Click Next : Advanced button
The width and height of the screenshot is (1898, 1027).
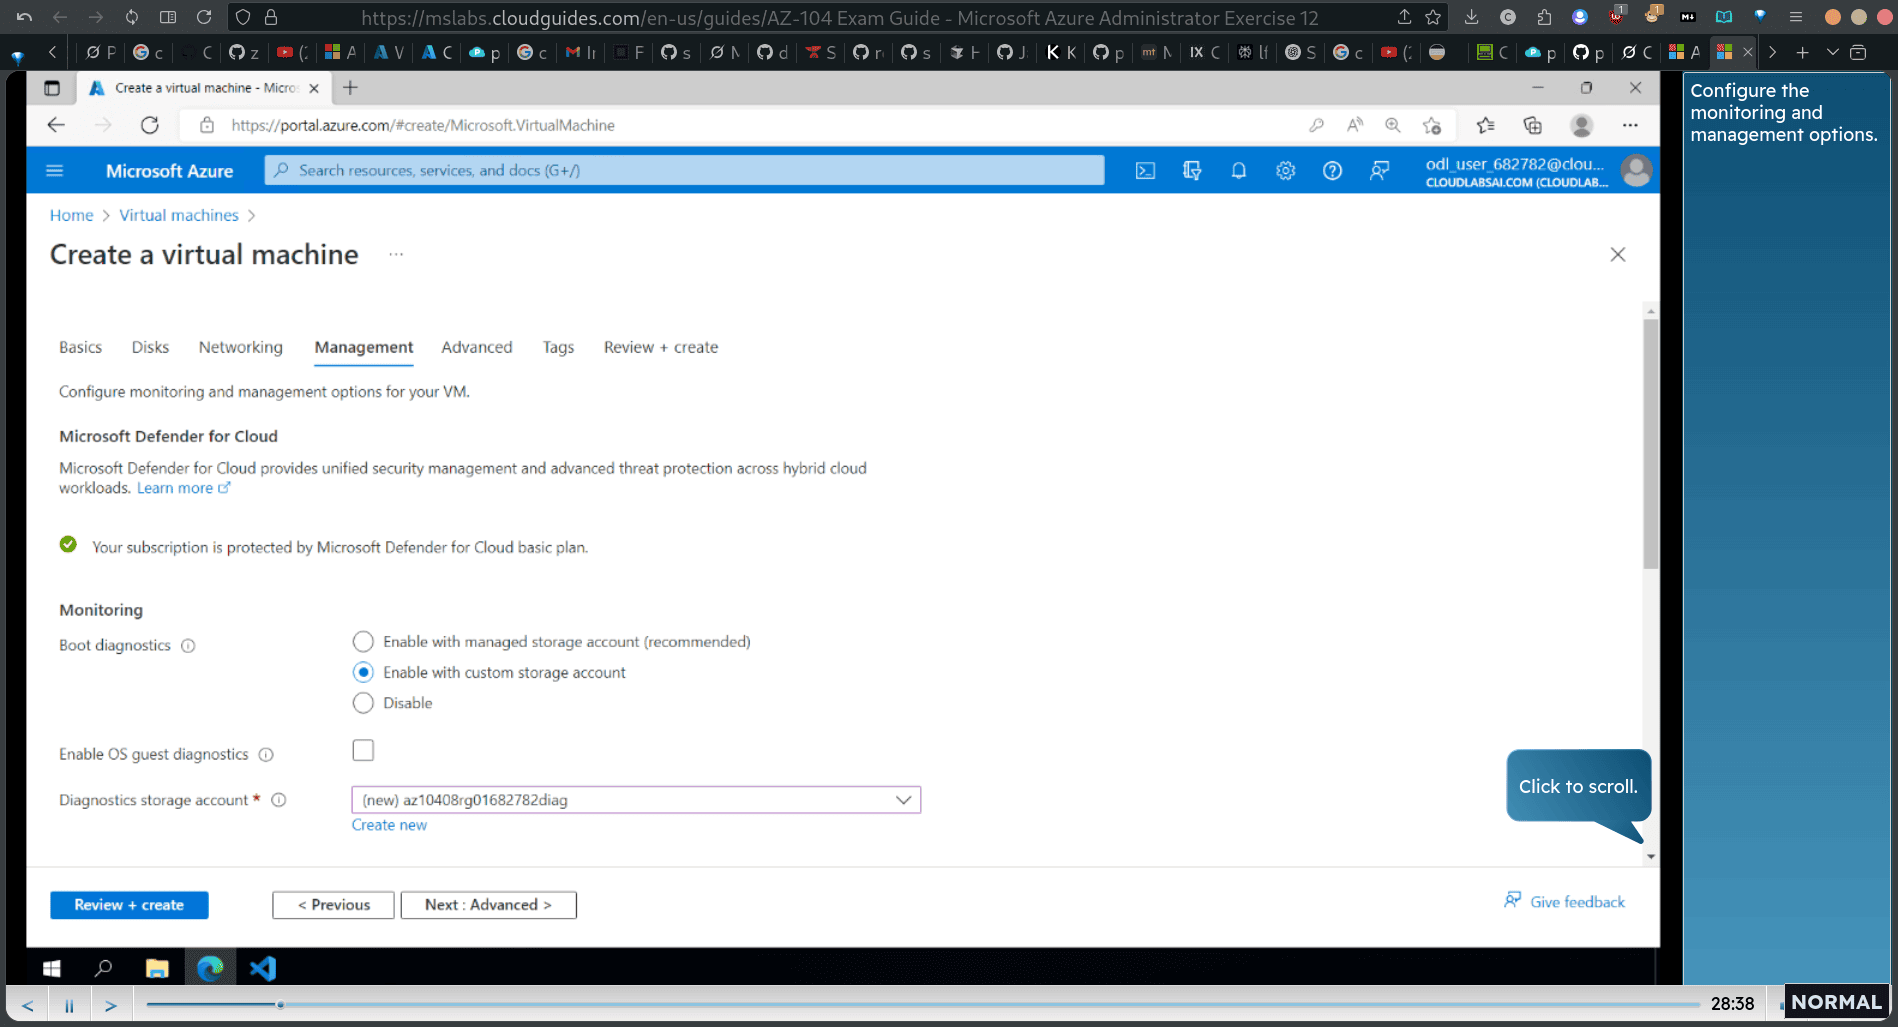point(488,905)
